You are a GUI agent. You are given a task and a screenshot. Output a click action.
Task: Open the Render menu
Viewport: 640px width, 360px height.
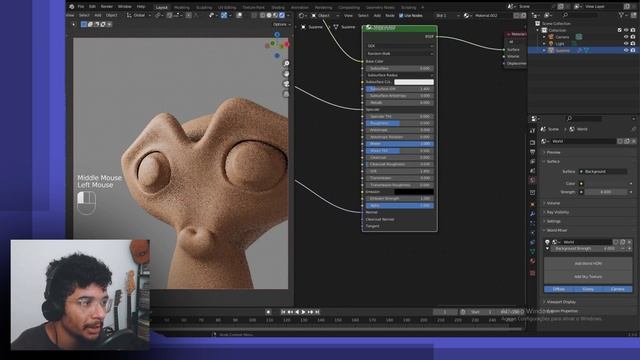click(x=107, y=7)
